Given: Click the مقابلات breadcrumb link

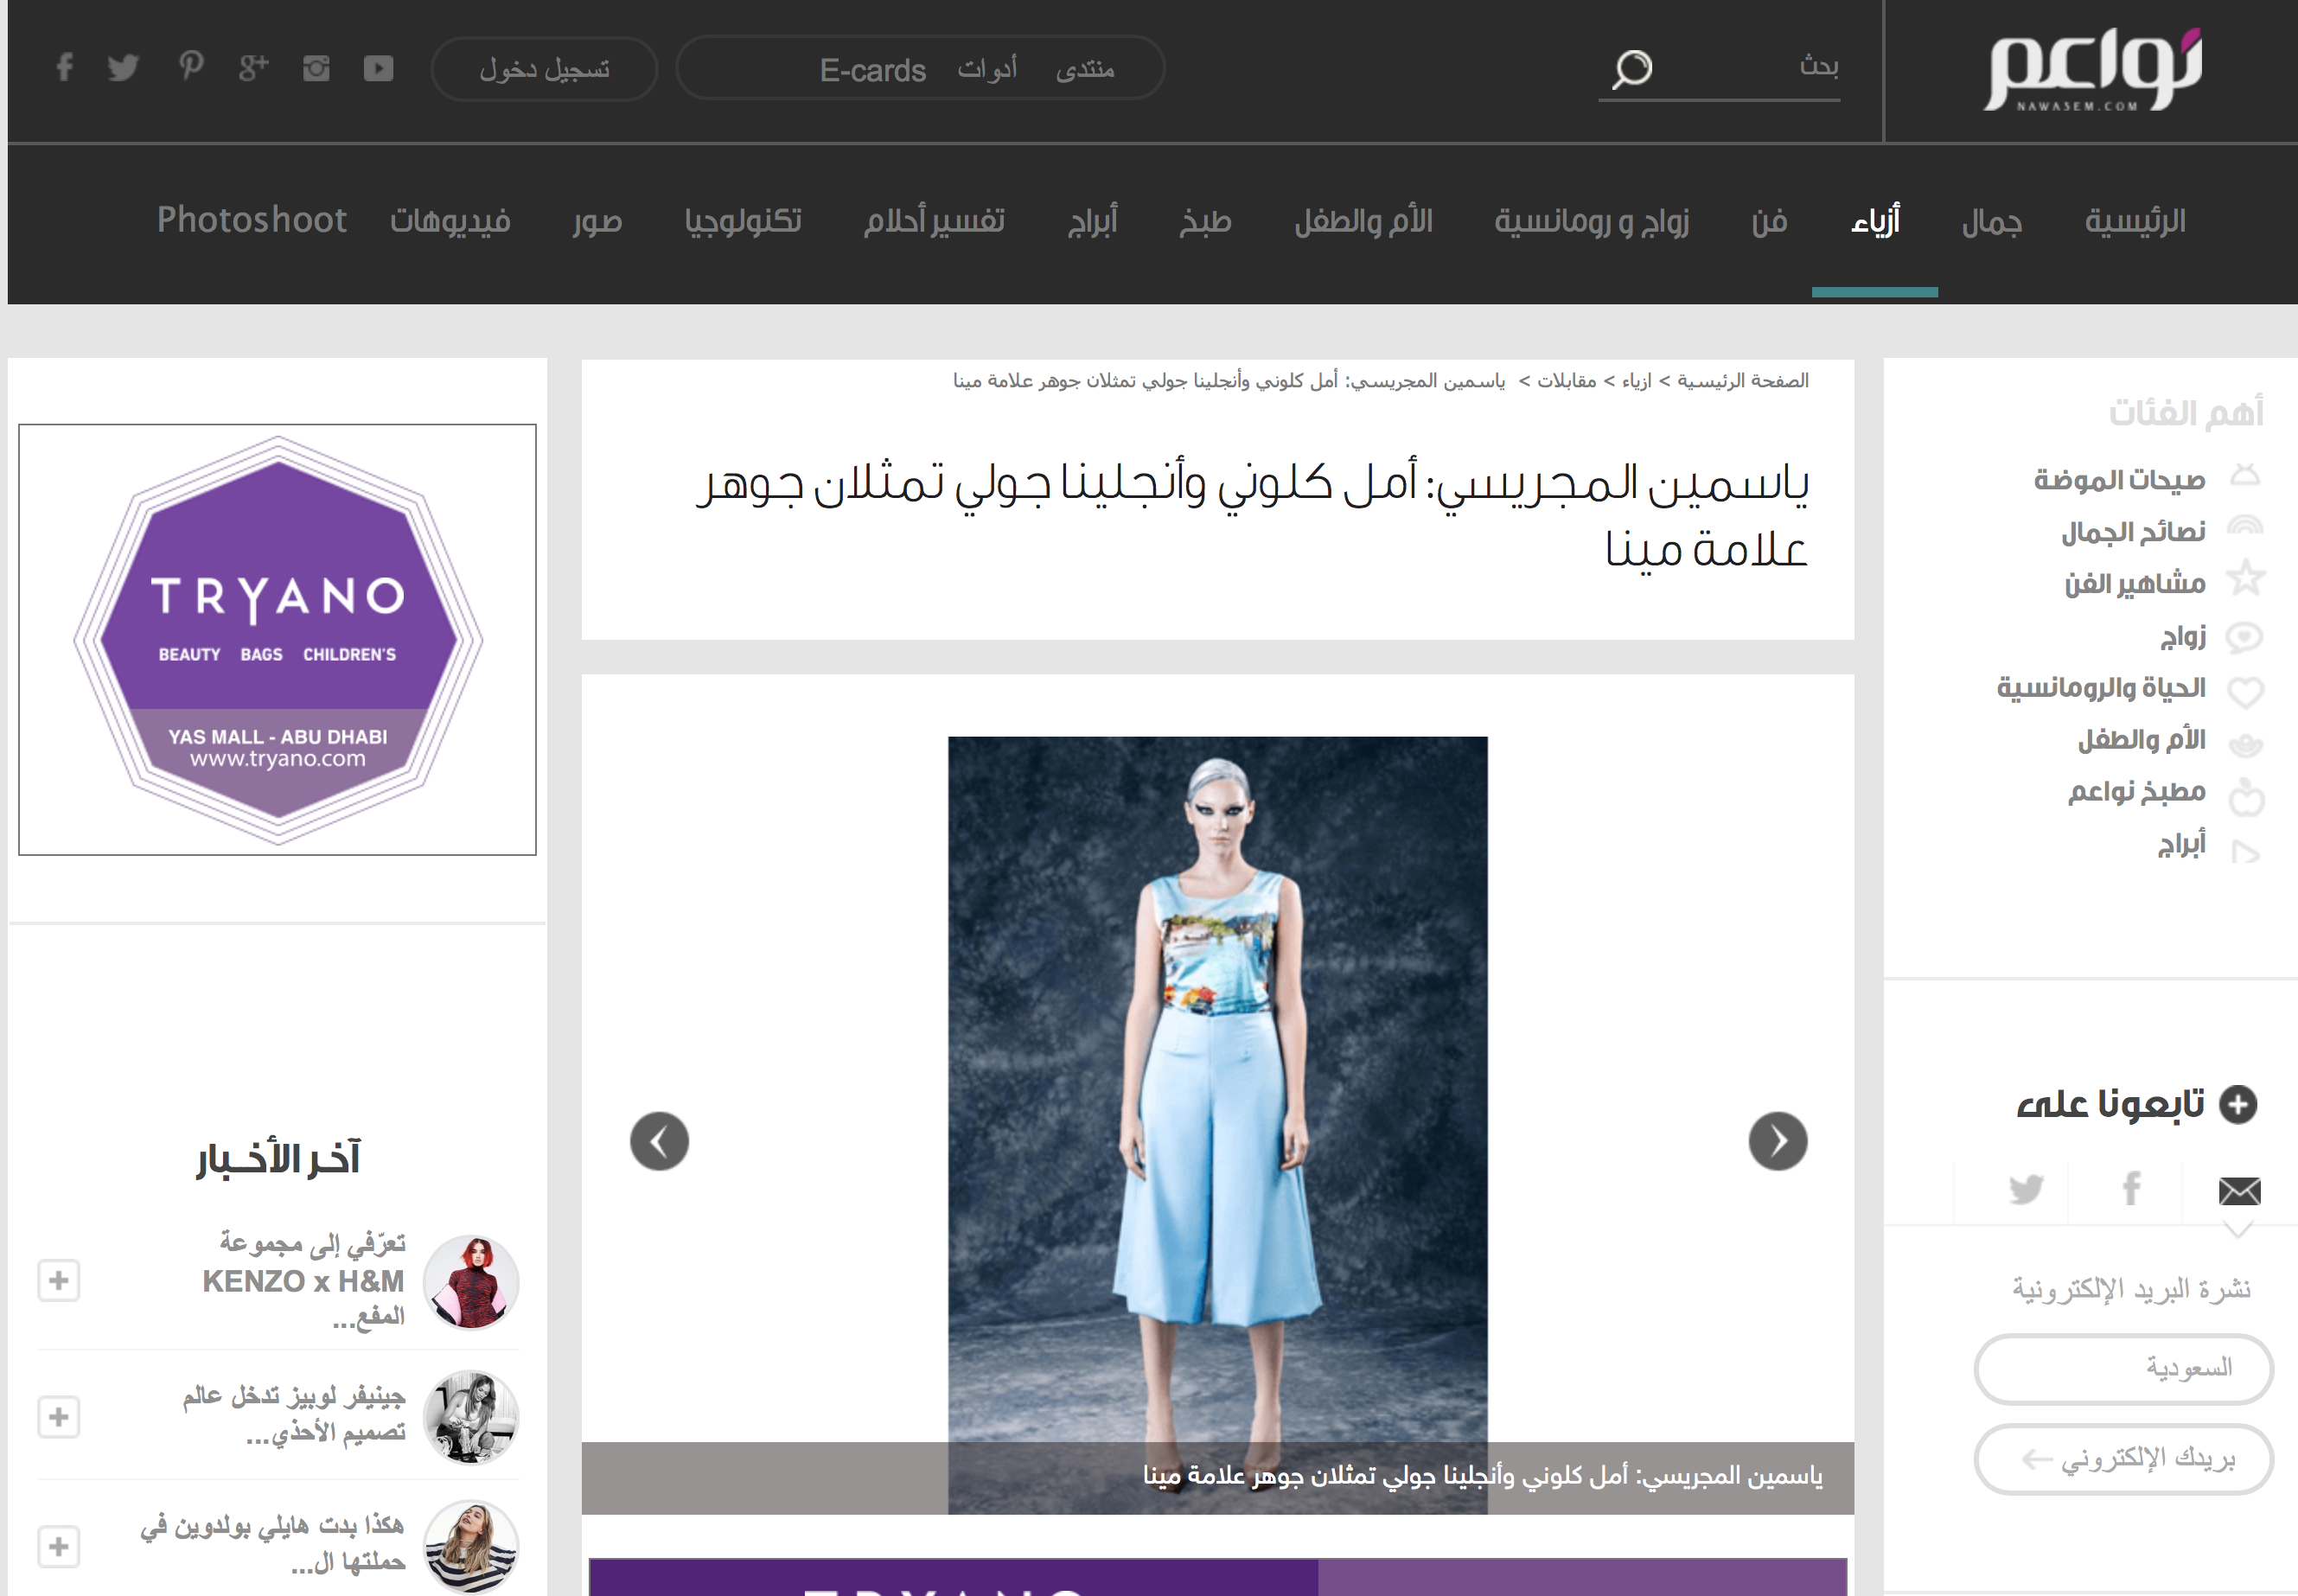Looking at the screenshot, I should tap(1566, 381).
